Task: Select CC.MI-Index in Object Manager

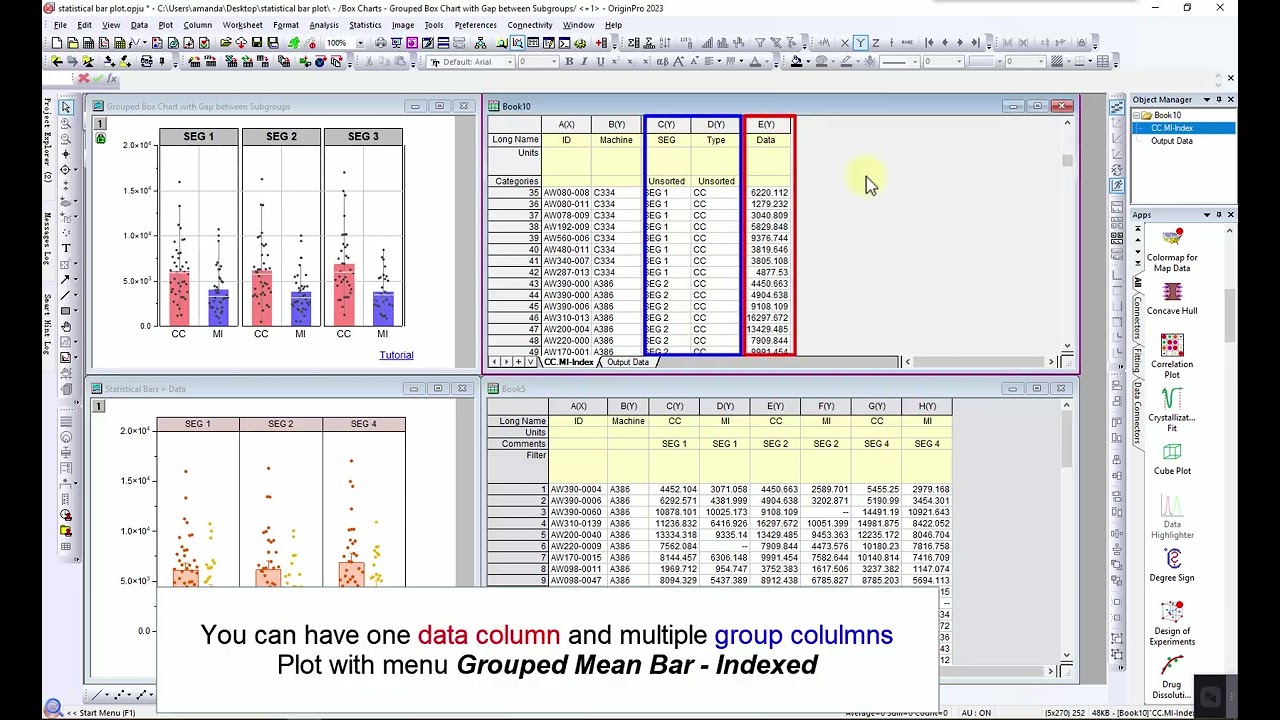Action: [1171, 128]
